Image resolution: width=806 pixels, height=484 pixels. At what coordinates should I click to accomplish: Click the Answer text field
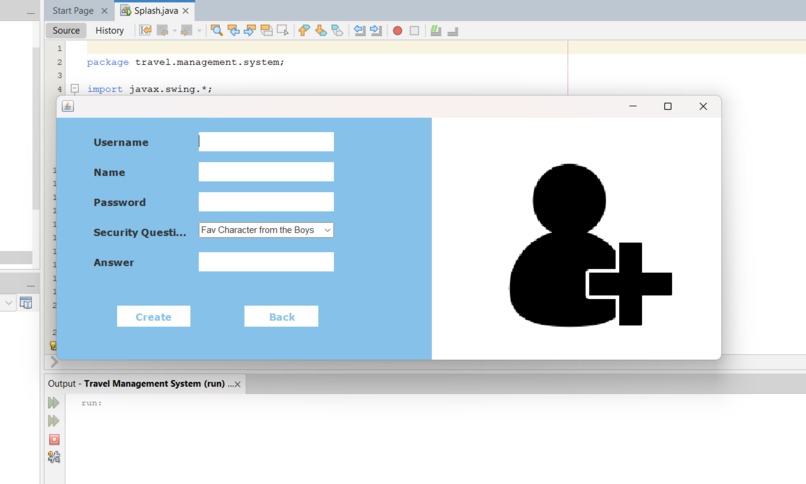coord(266,262)
